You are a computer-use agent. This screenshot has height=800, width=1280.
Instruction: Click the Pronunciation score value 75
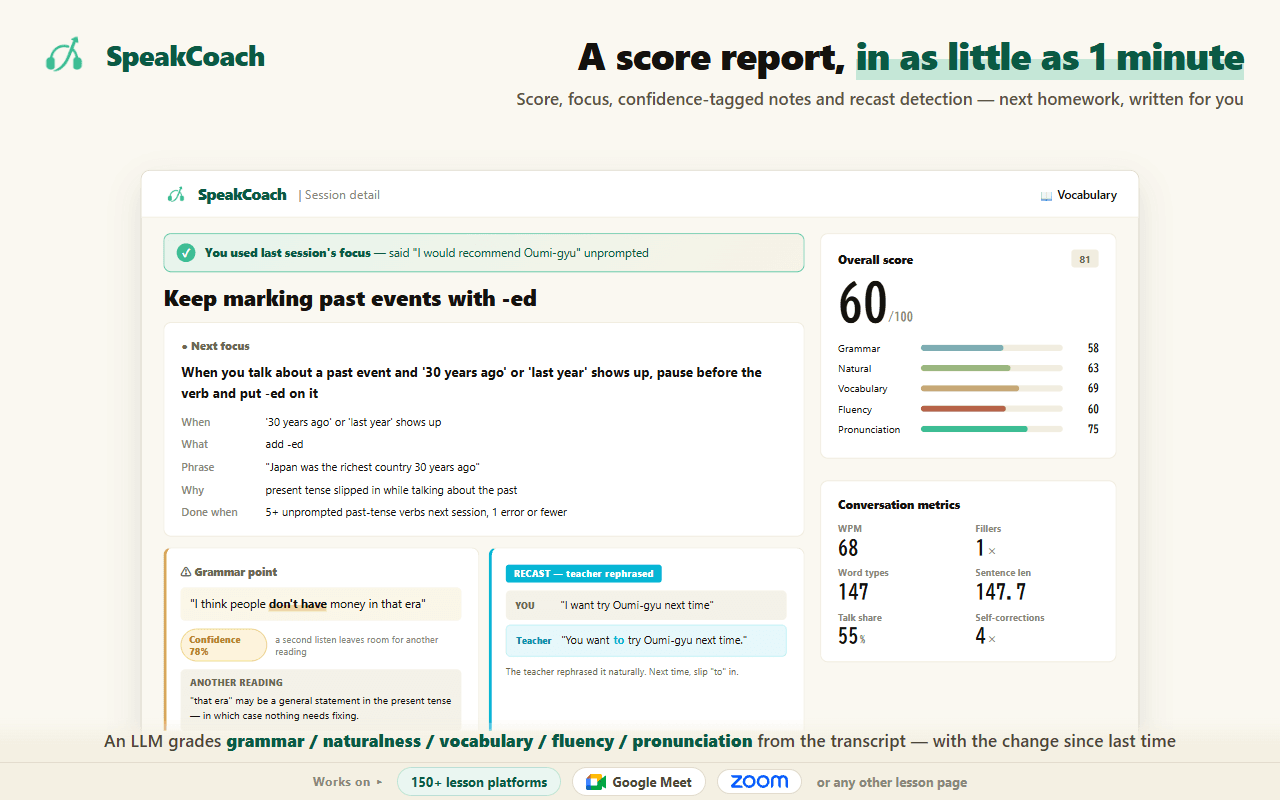(x=1093, y=429)
